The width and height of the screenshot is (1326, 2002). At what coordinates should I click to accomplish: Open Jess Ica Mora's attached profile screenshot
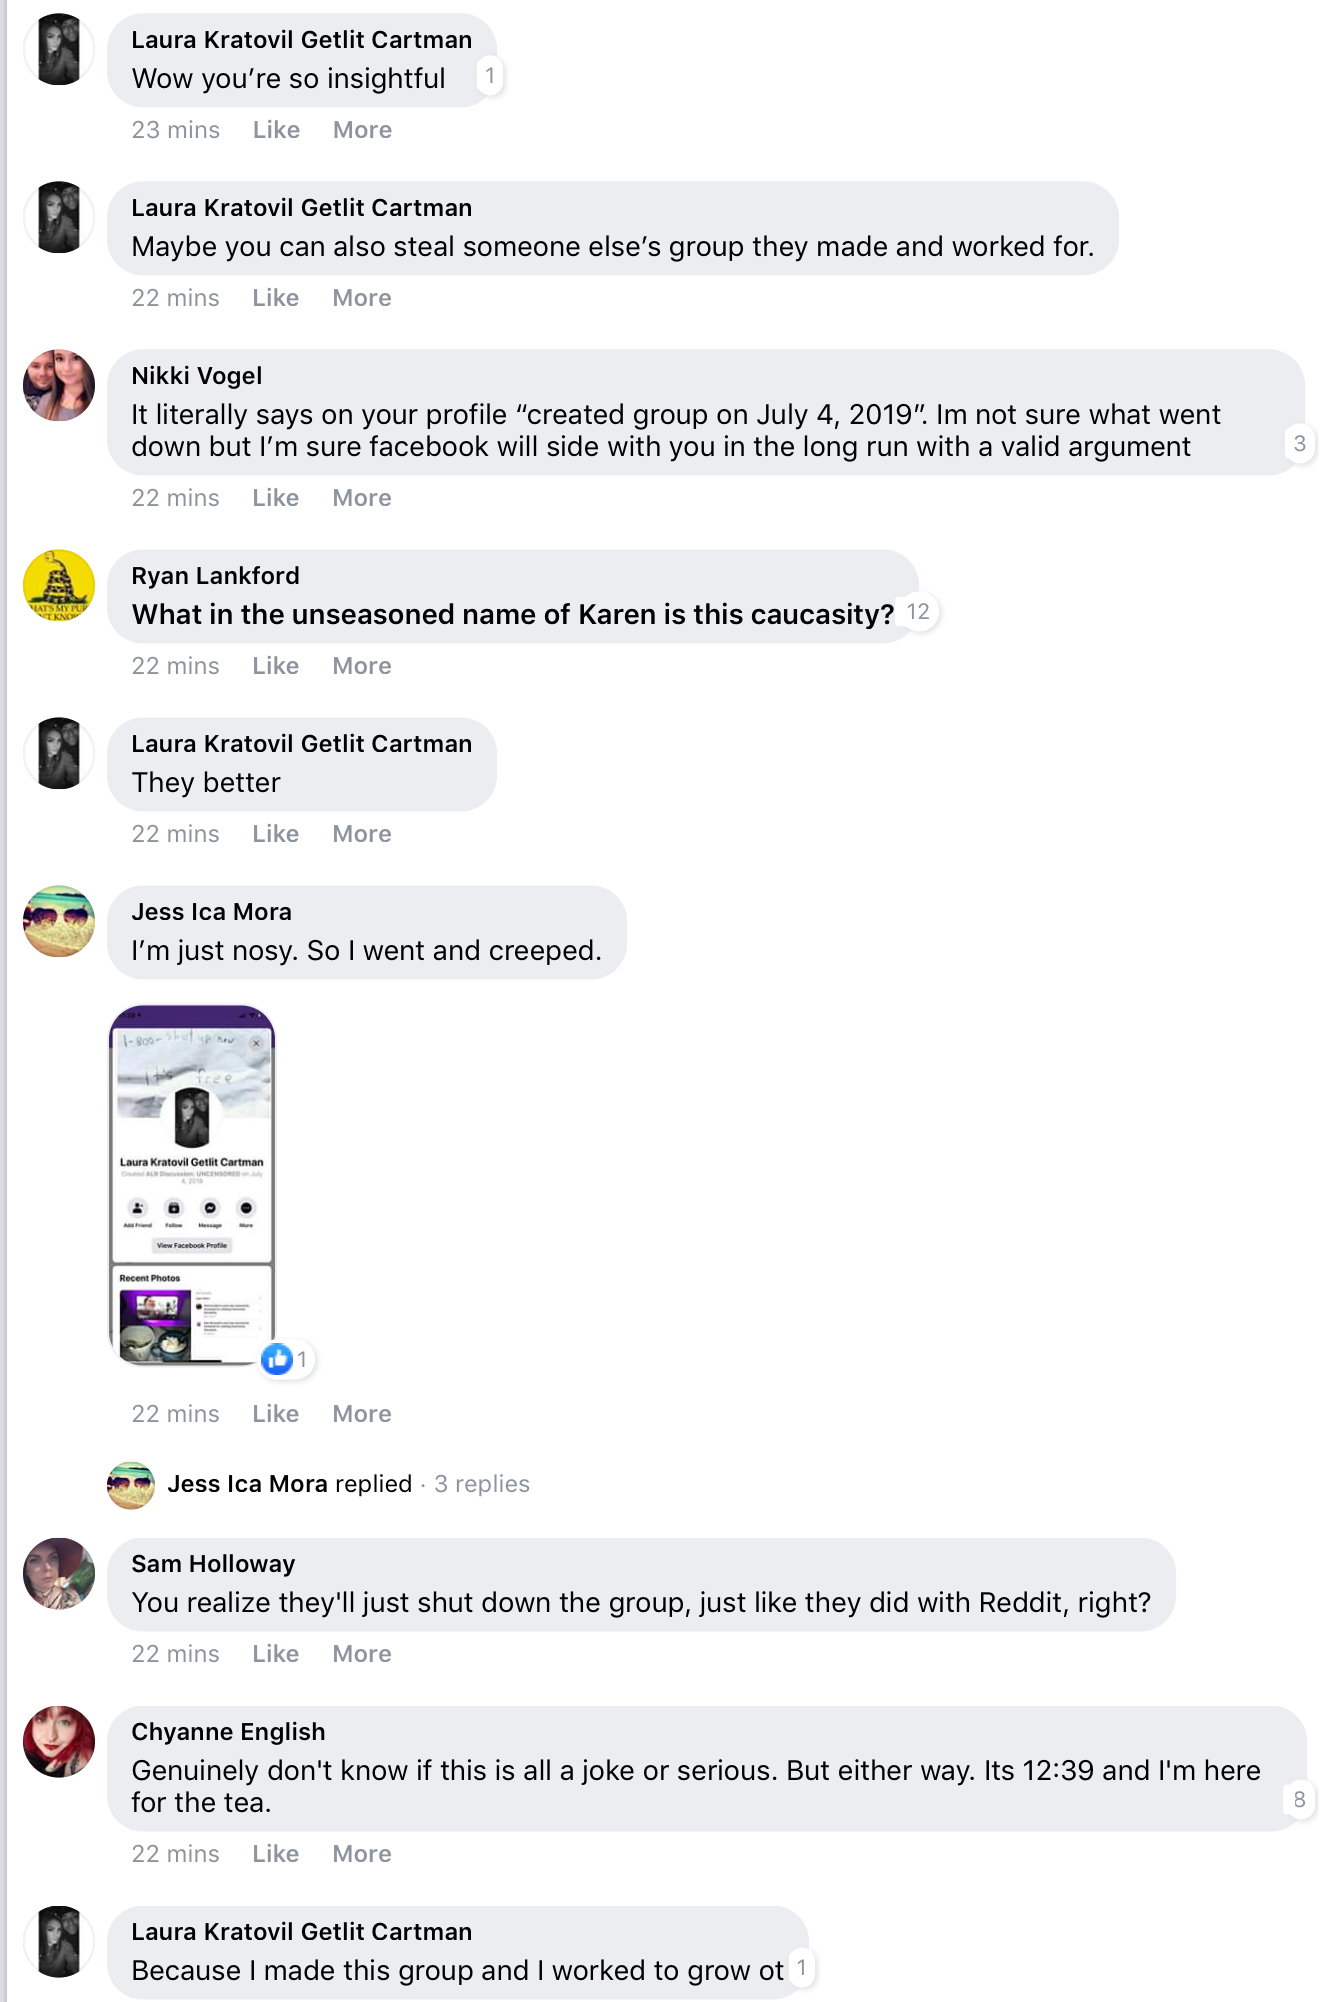click(x=191, y=1185)
